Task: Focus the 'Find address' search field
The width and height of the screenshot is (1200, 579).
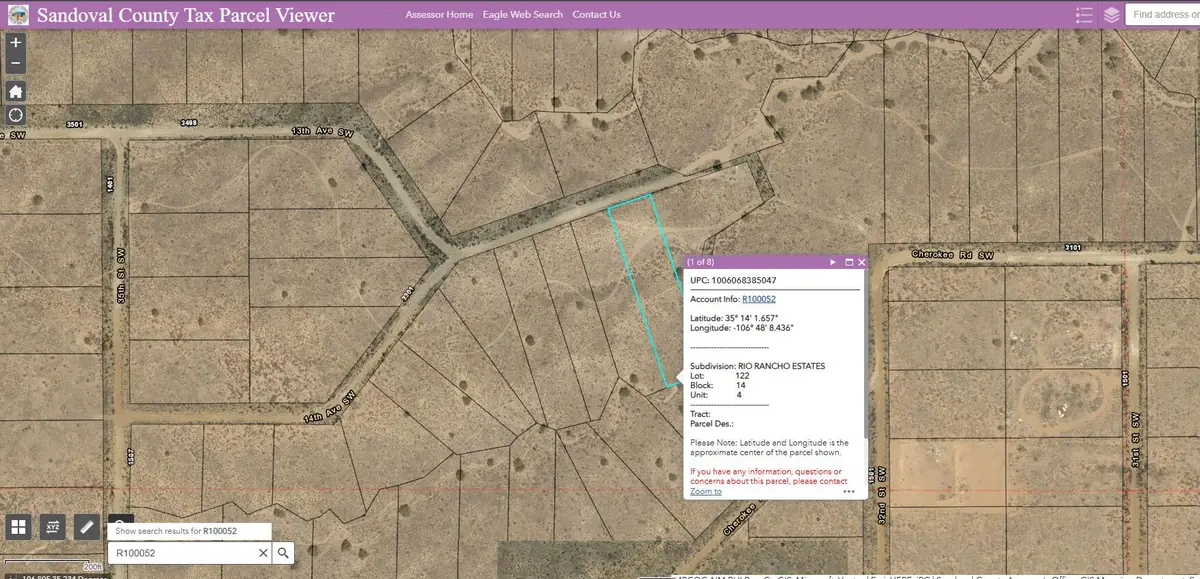Action: [x=1162, y=15]
